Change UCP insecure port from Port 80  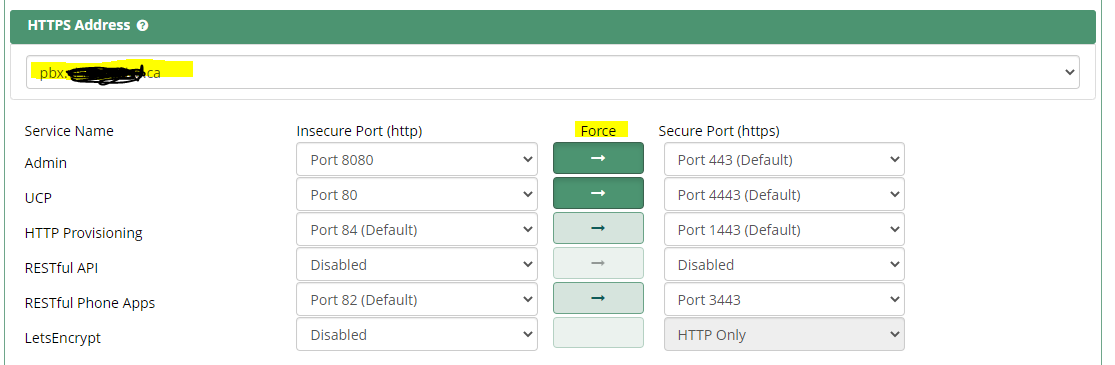point(417,194)
